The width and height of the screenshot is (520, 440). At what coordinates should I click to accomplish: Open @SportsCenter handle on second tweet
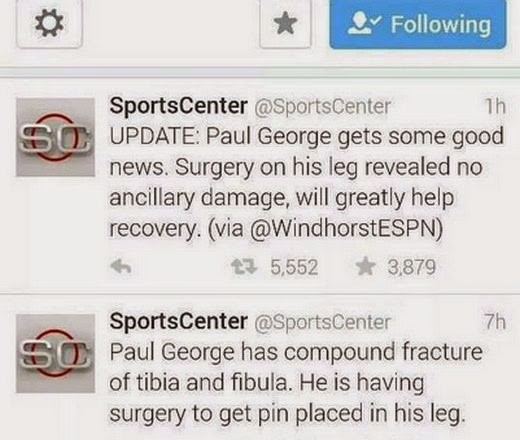point(322,322)
